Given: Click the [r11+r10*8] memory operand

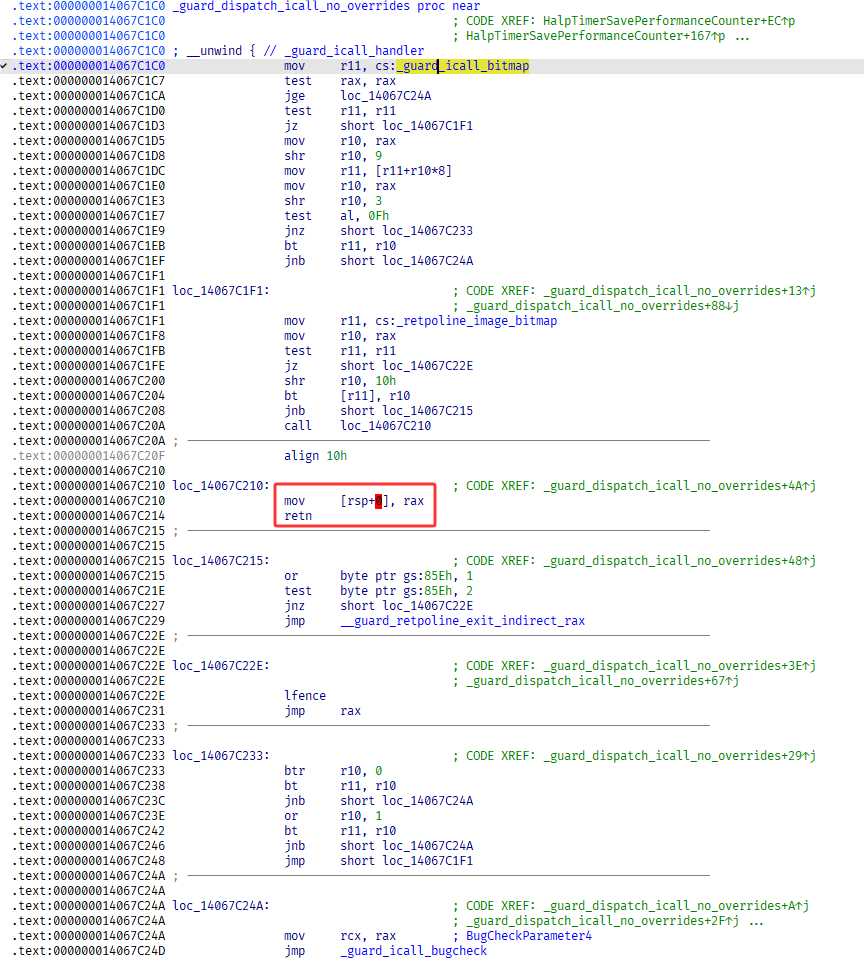Looking at the screenshot, I should tap(413, 171).
